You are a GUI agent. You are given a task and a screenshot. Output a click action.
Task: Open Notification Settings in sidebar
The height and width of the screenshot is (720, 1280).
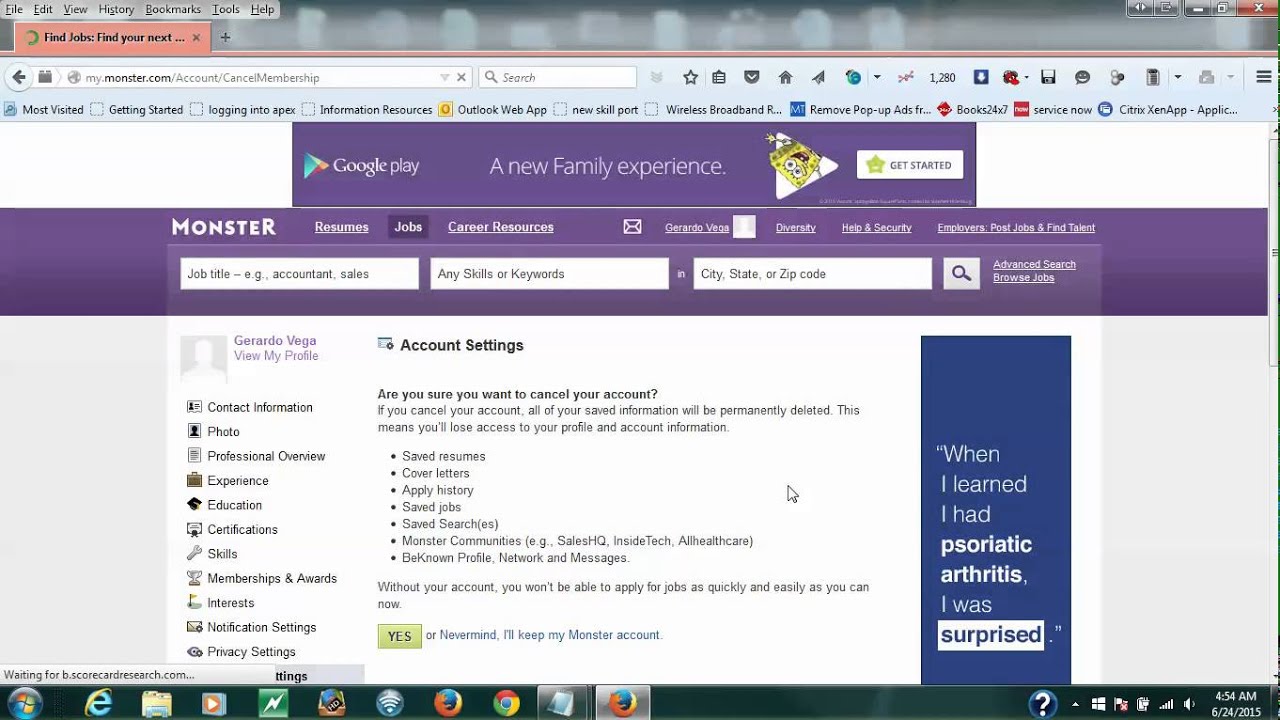click(x=261, y=627)
